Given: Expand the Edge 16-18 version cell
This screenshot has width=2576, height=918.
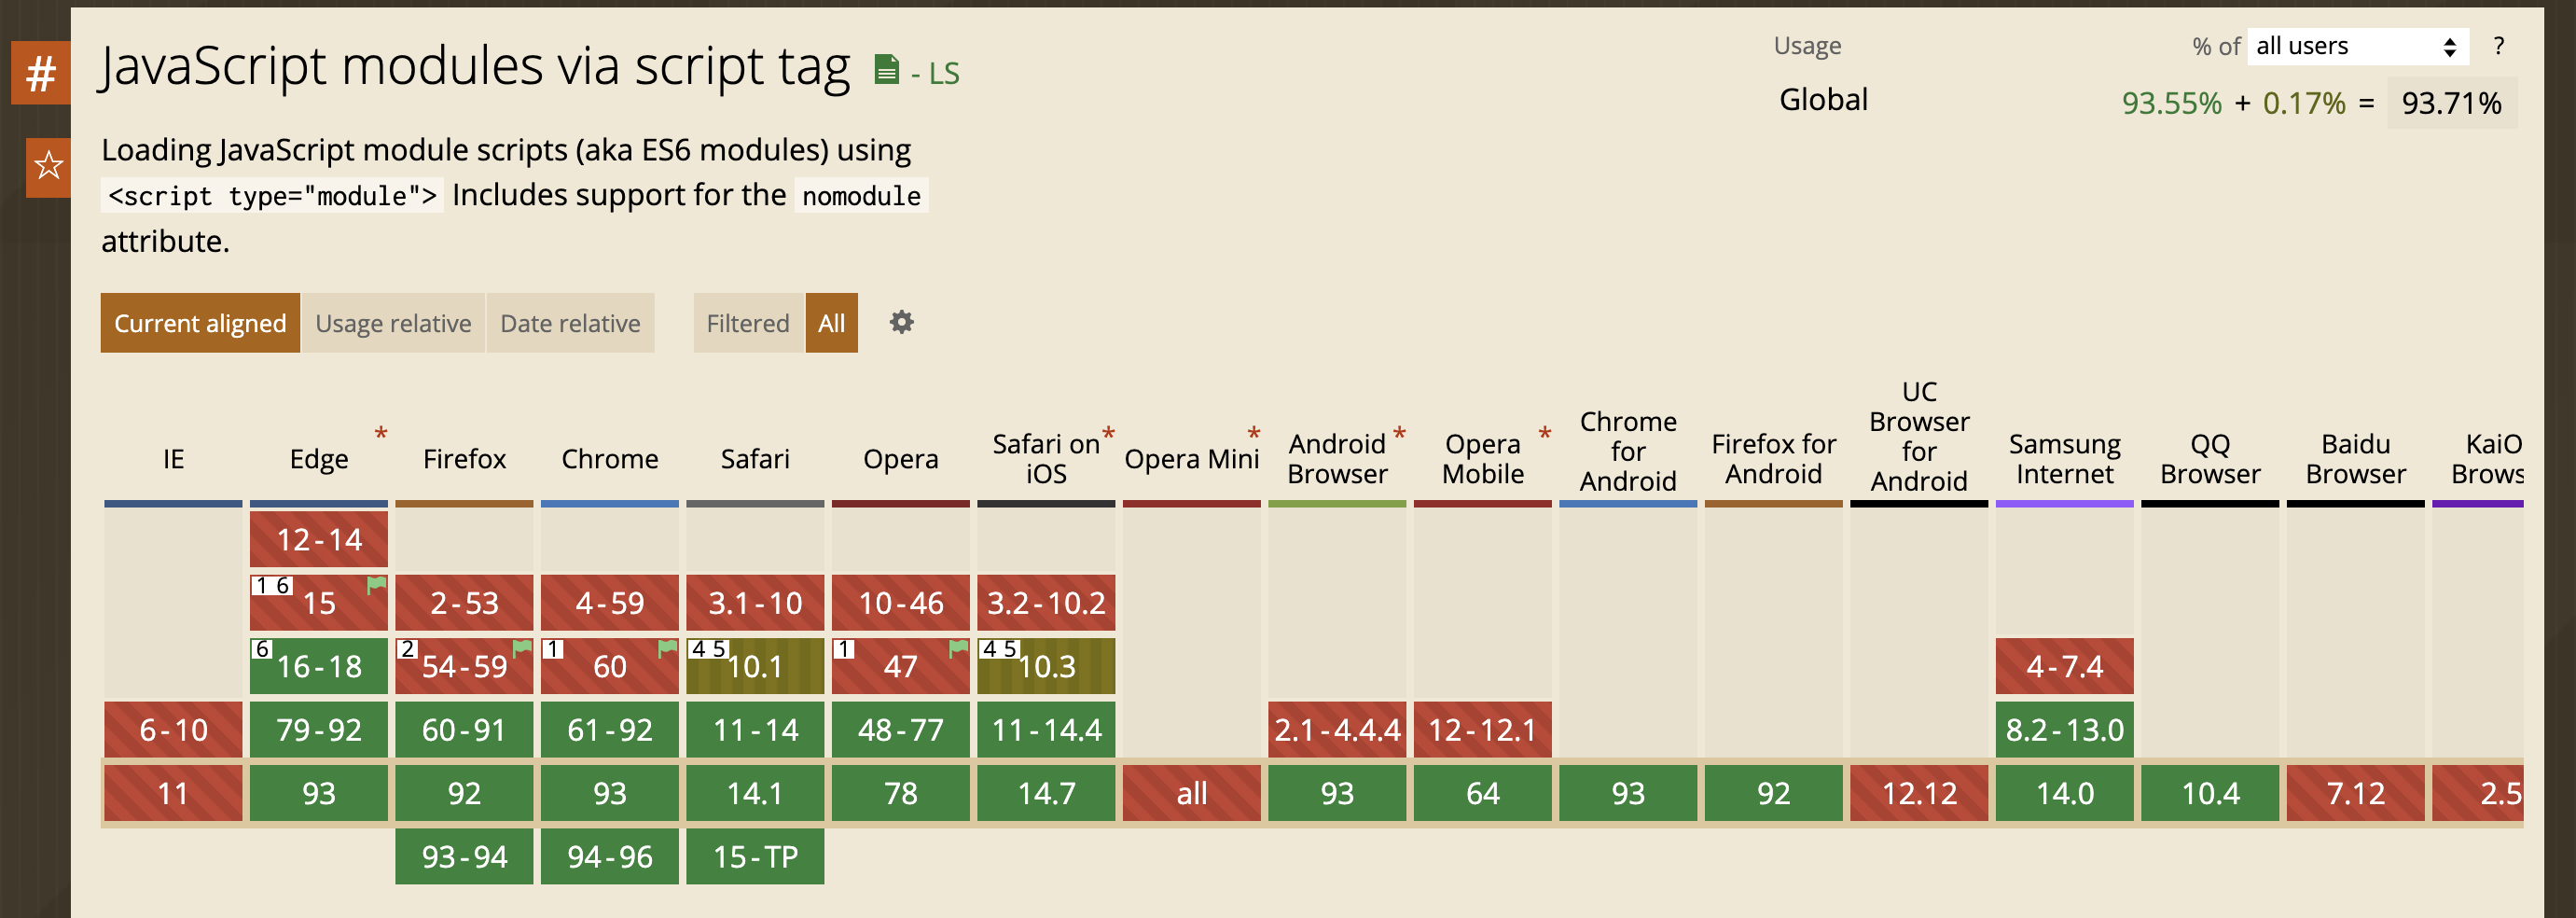Looking at the screenshot, I should 319,666.
